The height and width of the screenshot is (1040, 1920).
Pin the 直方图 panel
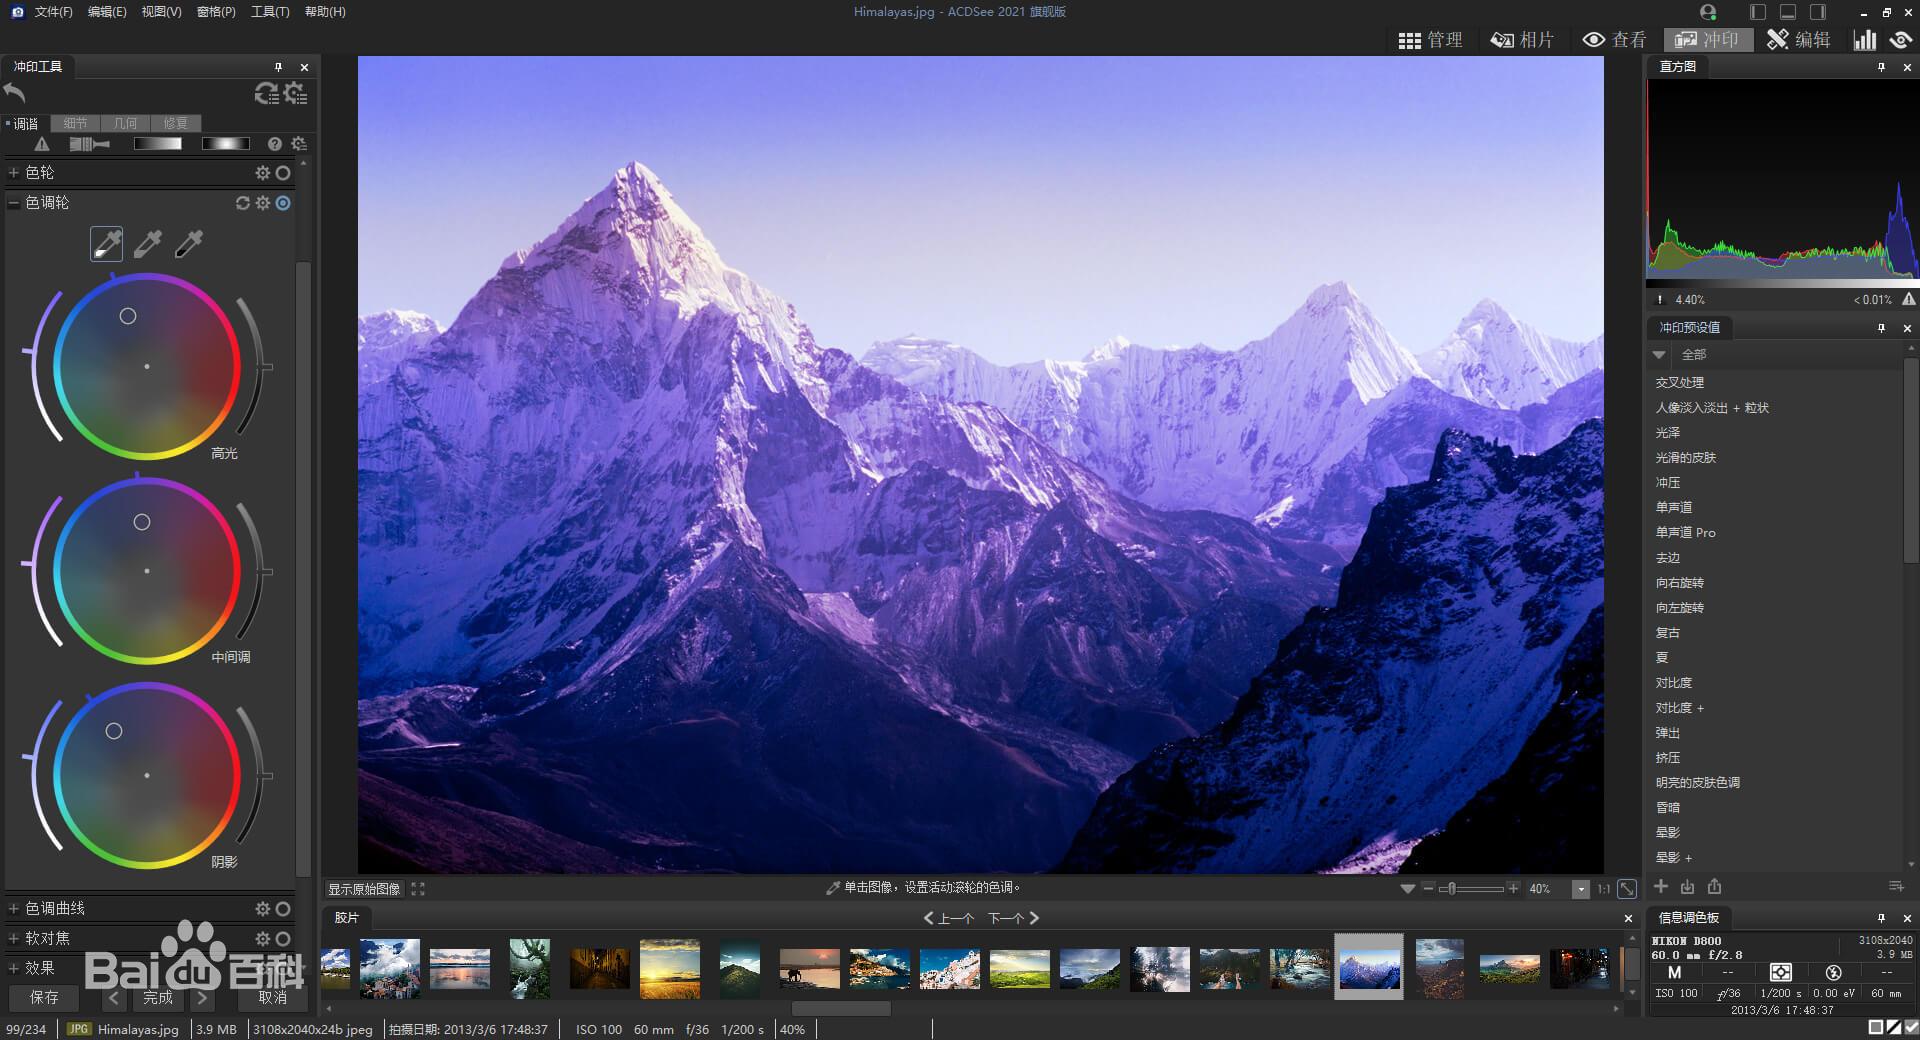click(1881, 67)
